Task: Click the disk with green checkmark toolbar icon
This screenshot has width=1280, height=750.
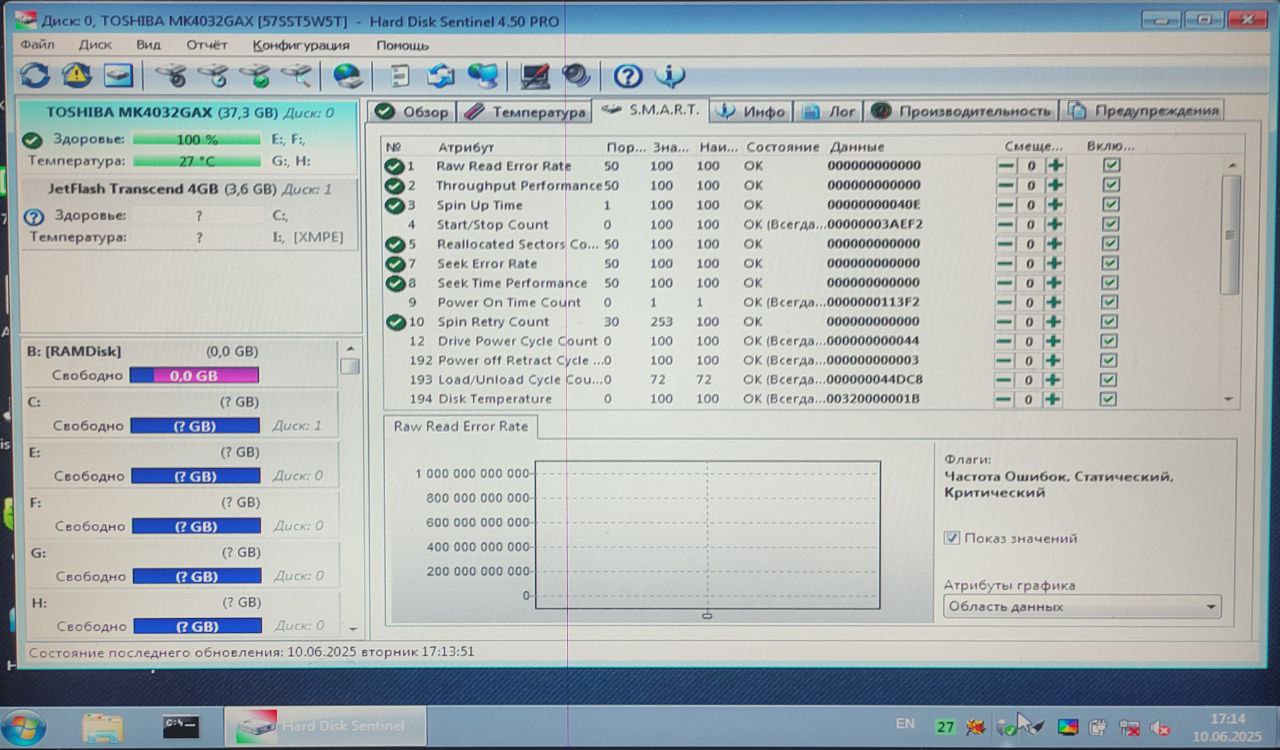Action: point(254,76)
